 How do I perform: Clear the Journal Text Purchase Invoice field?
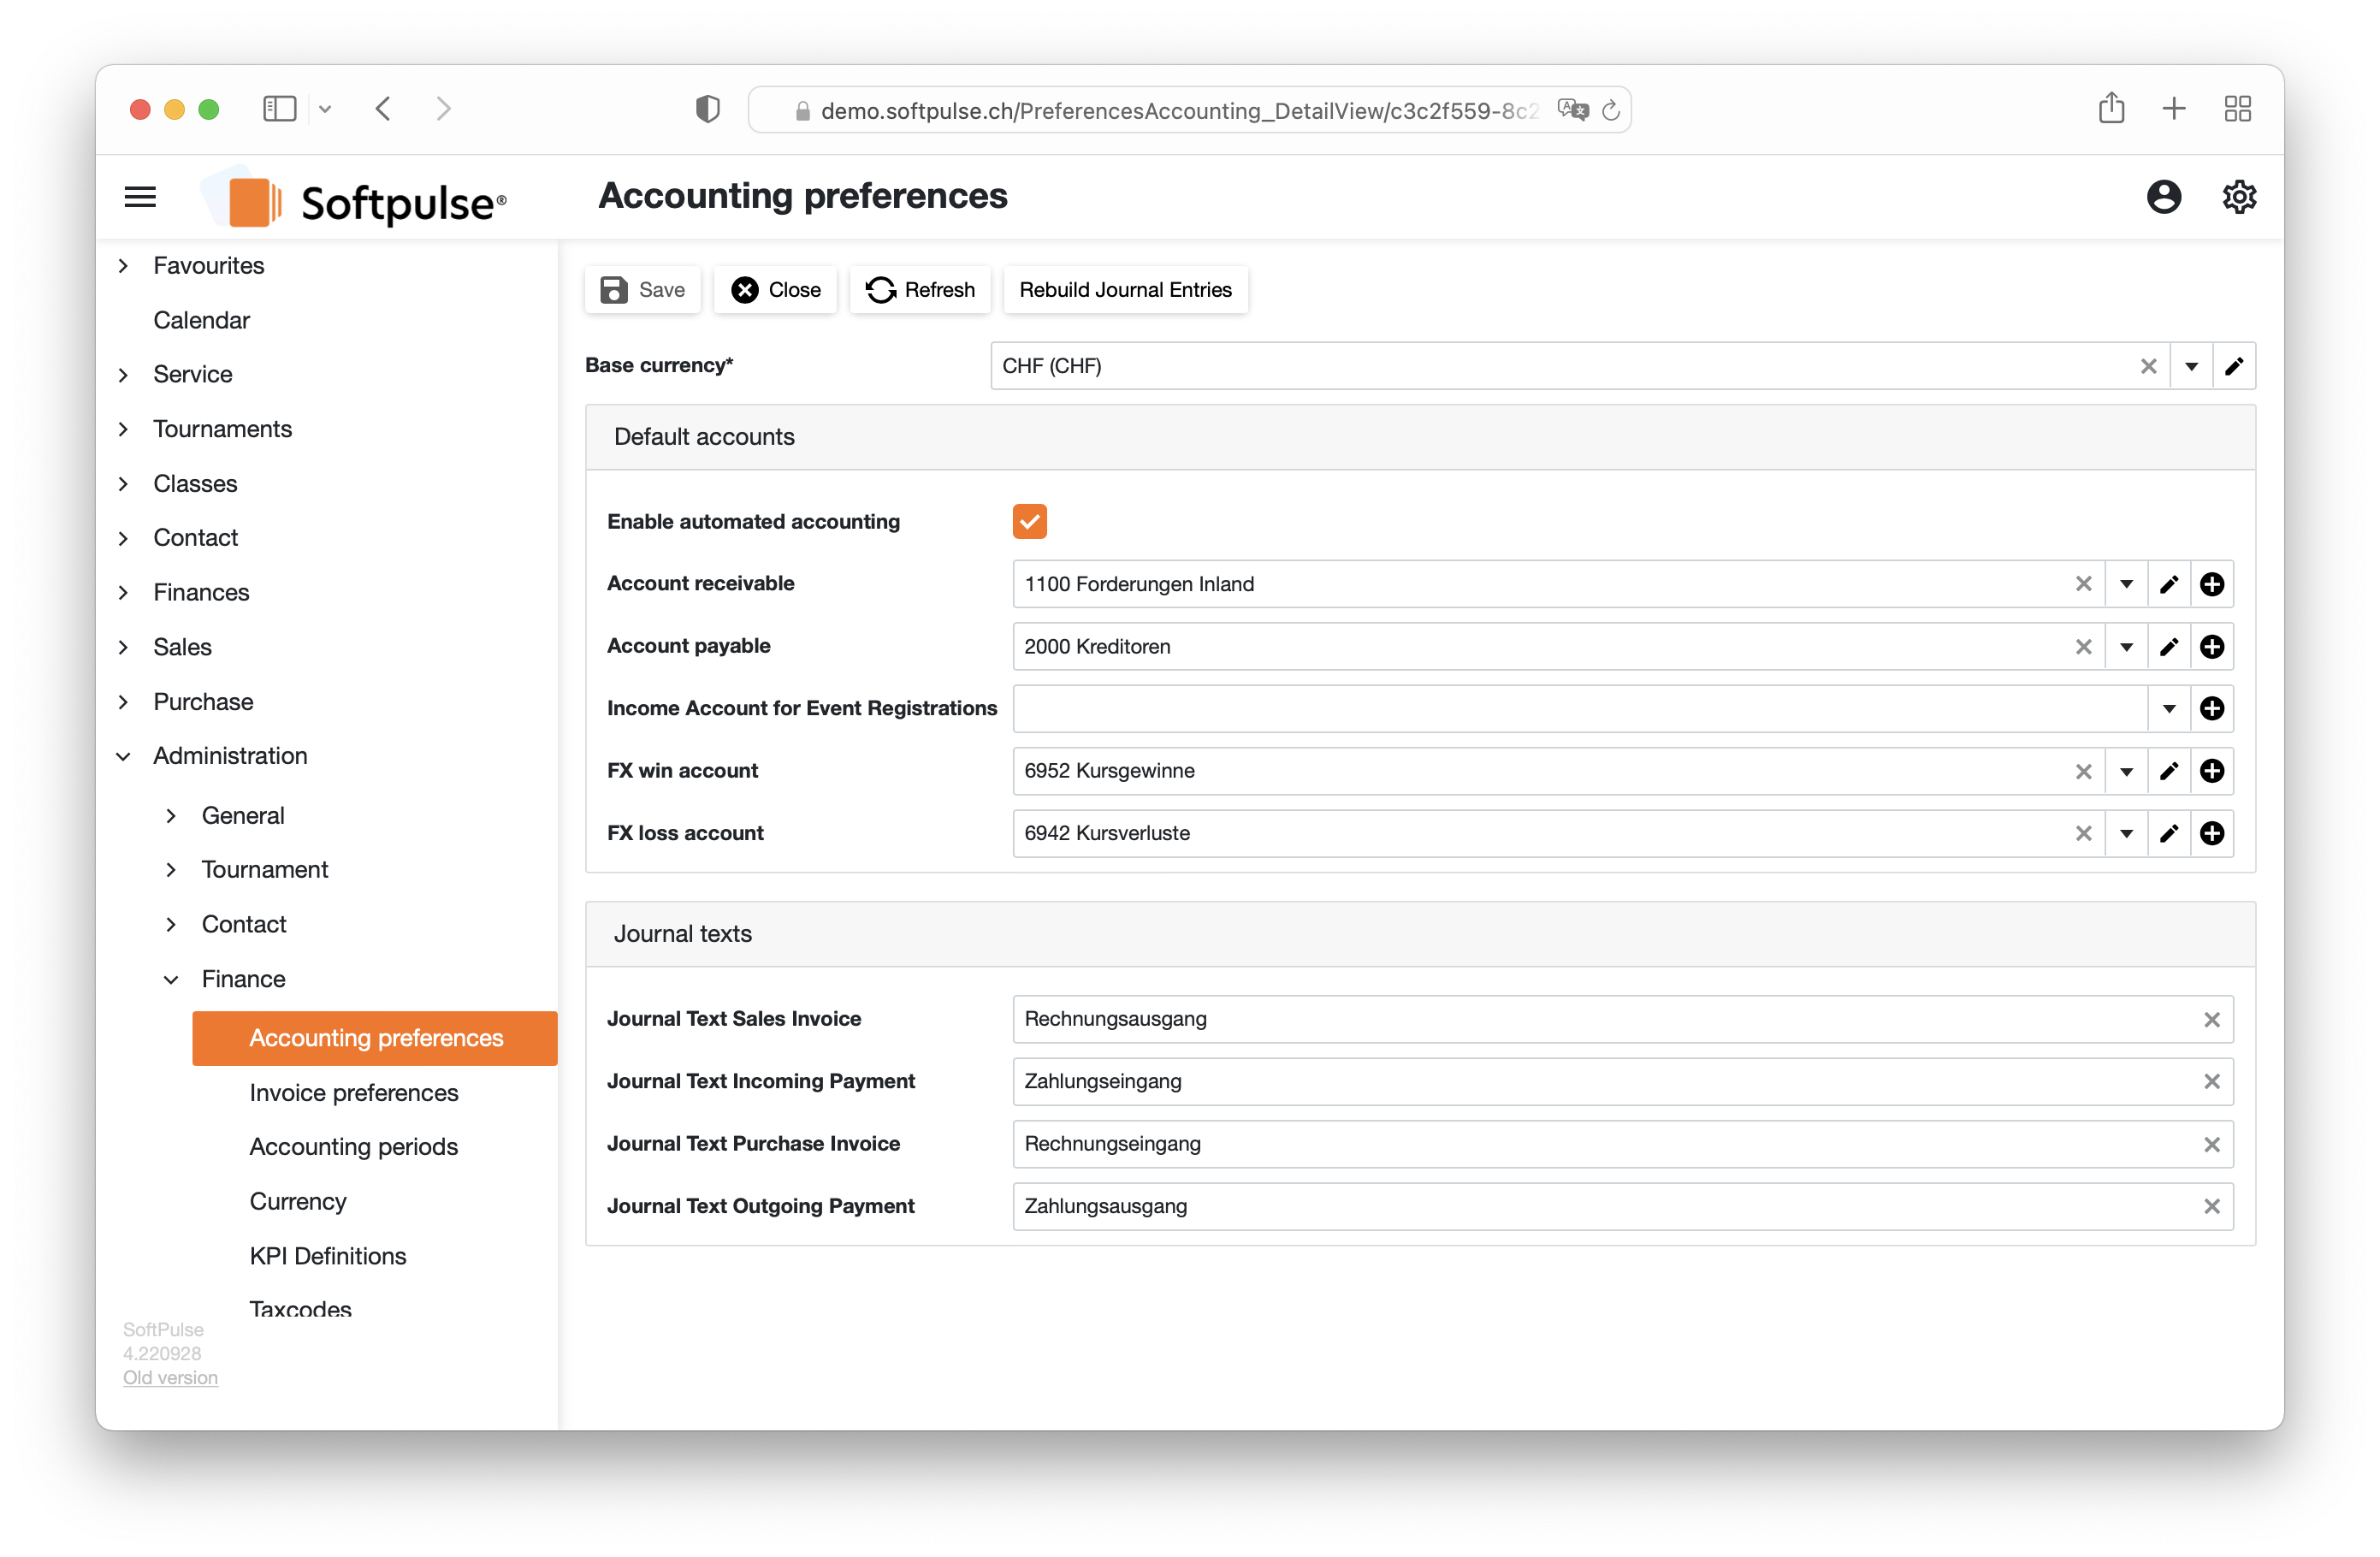tap(2211, 1144)
